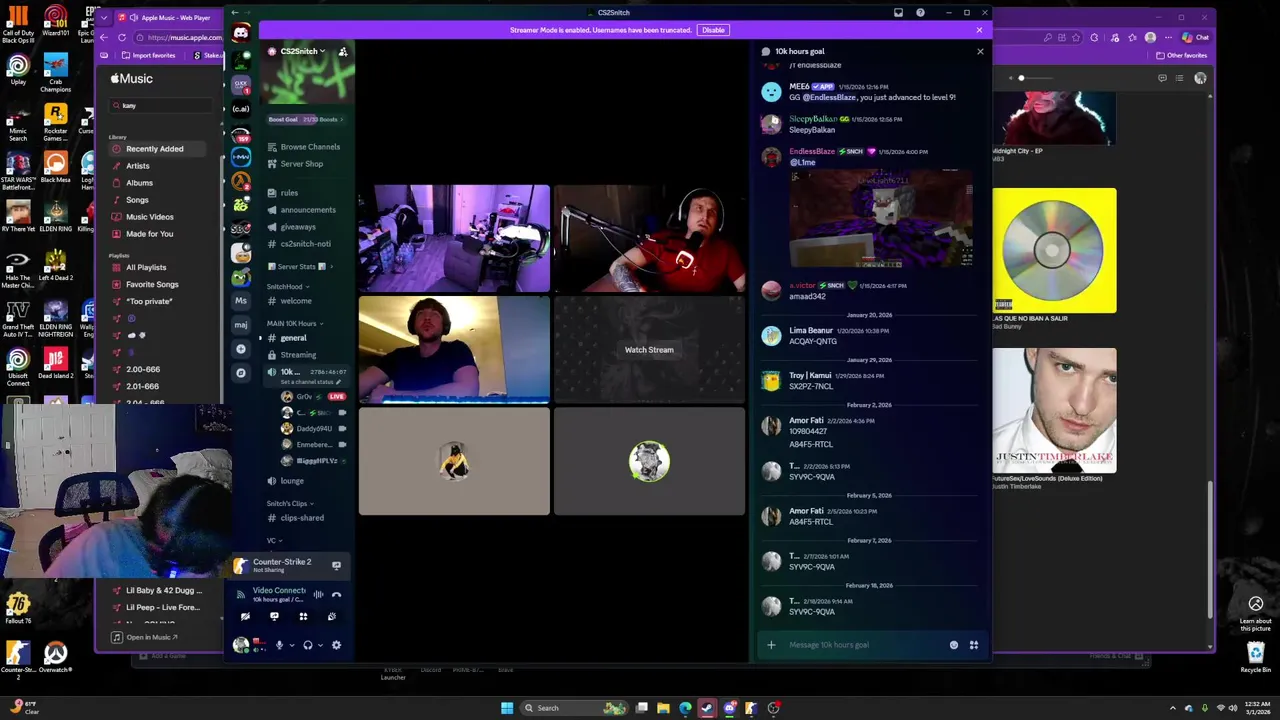Open File Explorer from taskbar
Viewport: 1280px width, 720px height.
pyautogui.click(x=663, y=708)
